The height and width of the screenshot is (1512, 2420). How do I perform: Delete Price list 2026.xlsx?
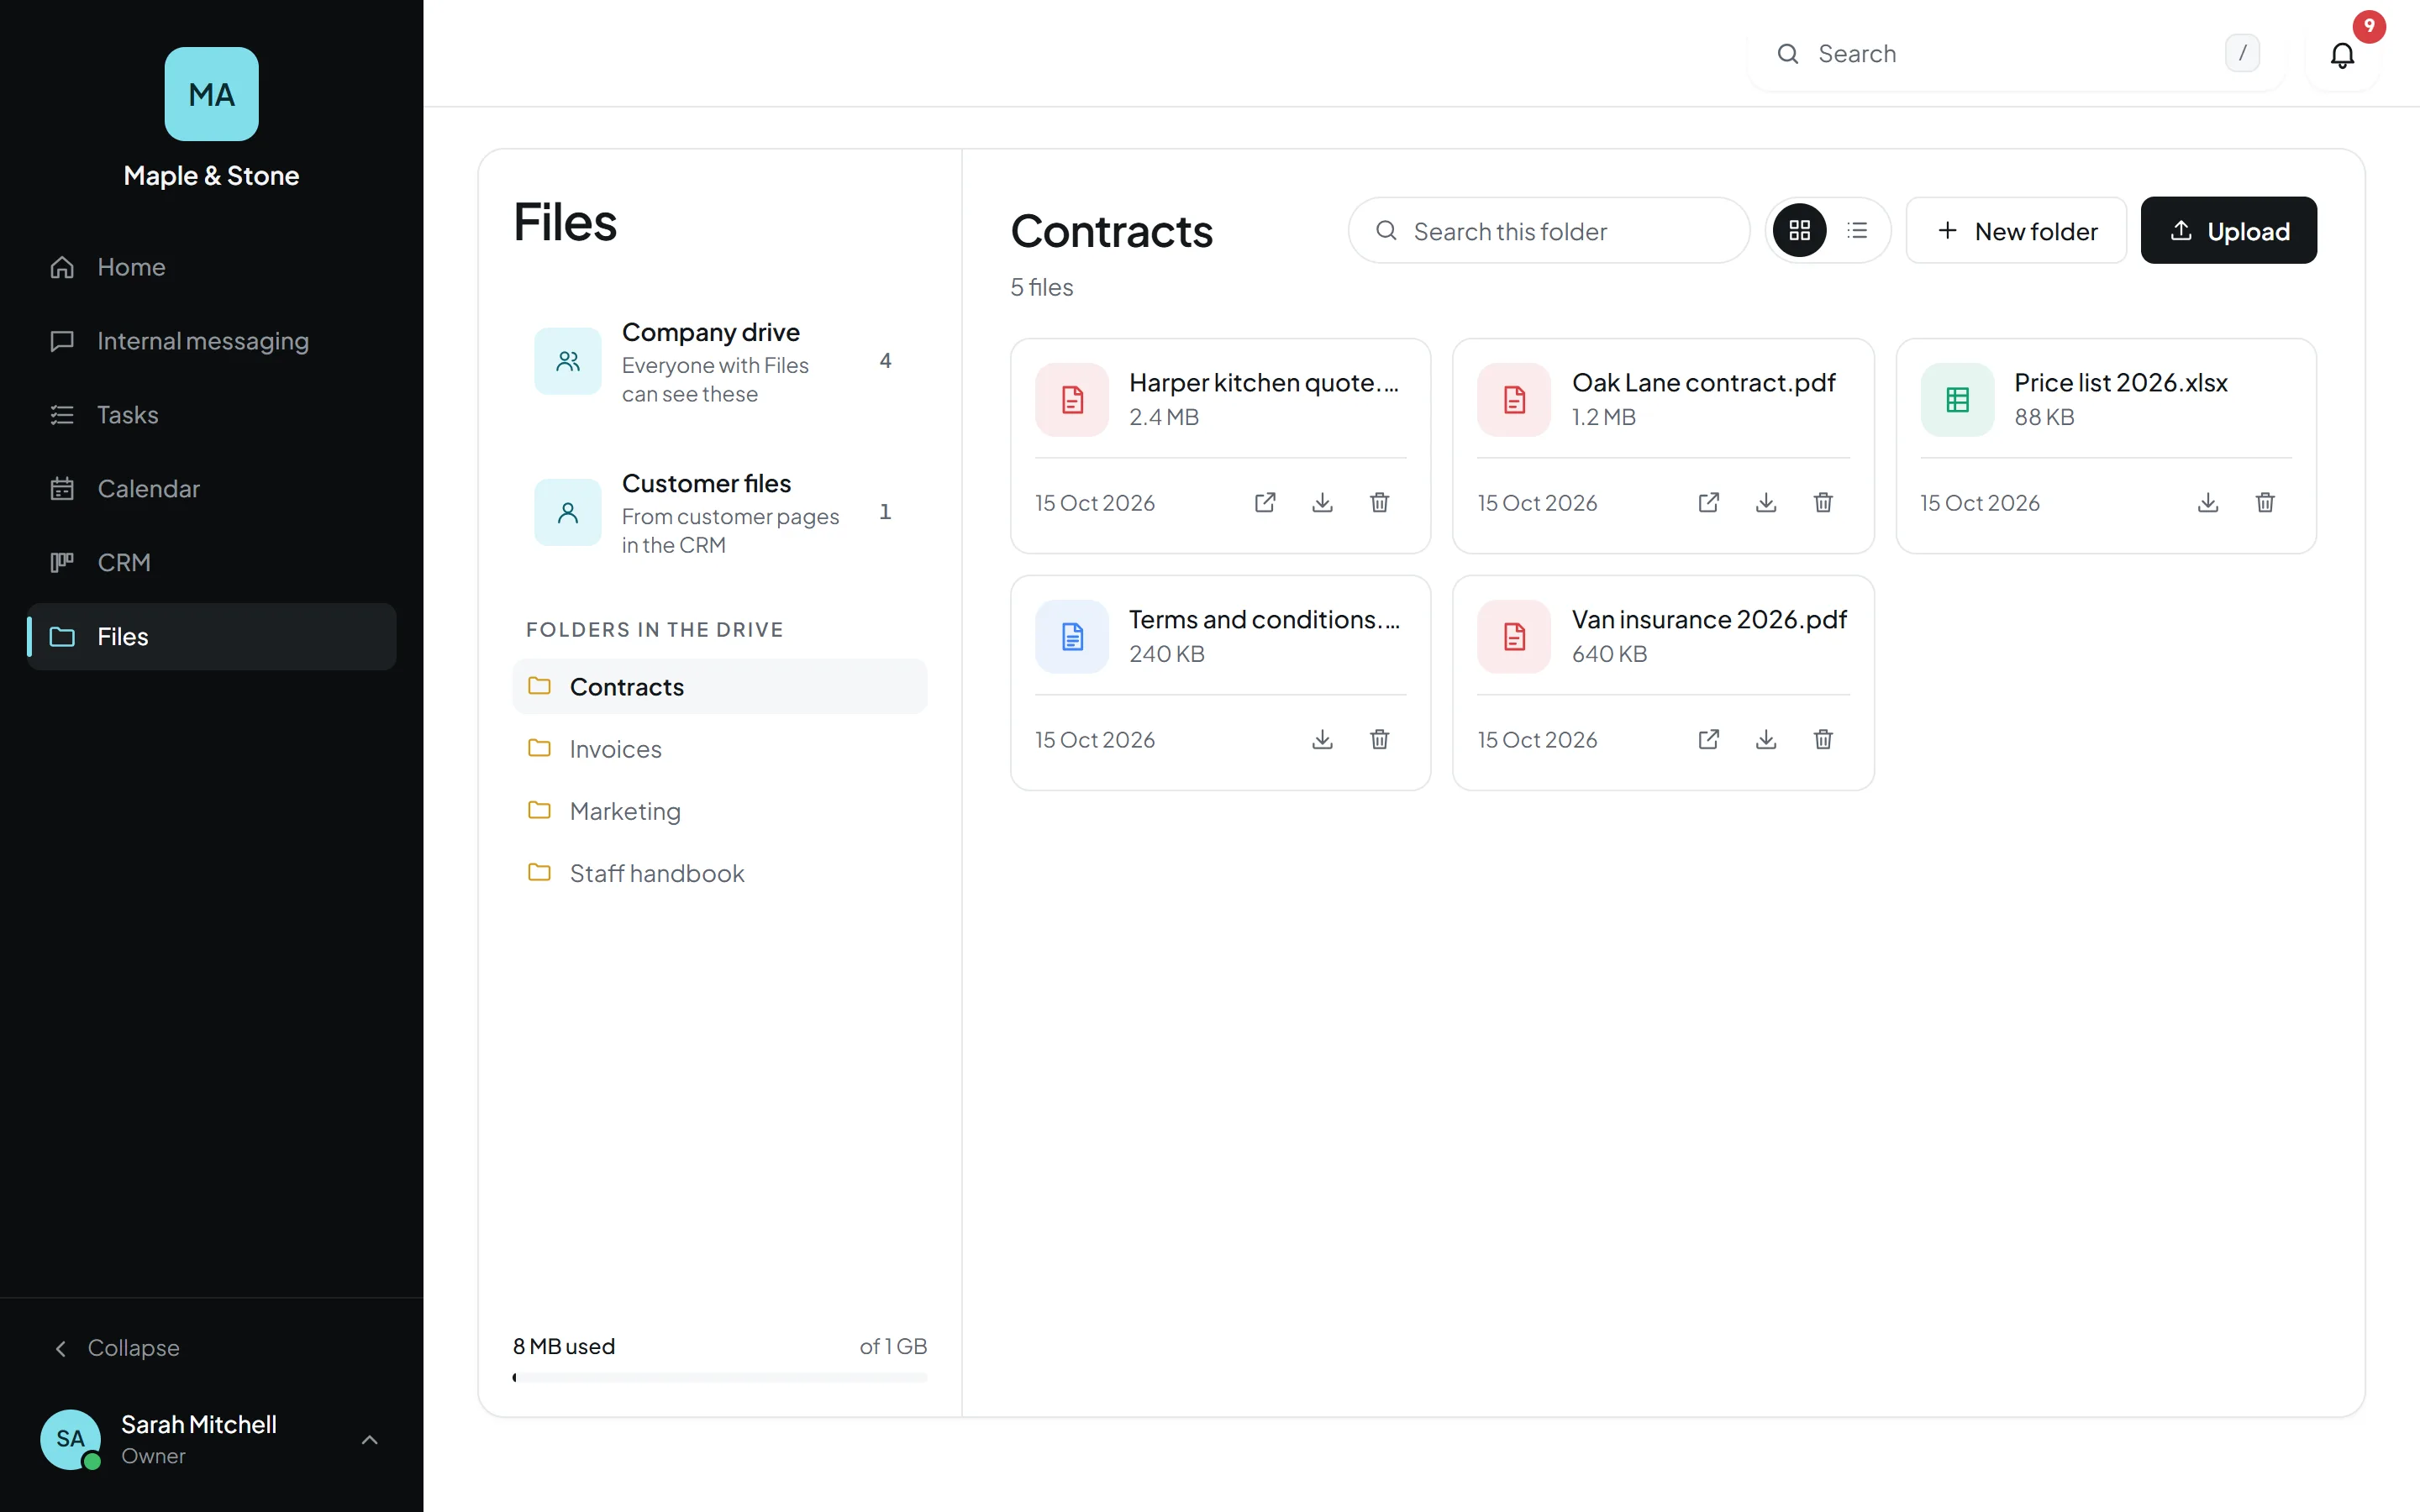(x=2265, y=502)
